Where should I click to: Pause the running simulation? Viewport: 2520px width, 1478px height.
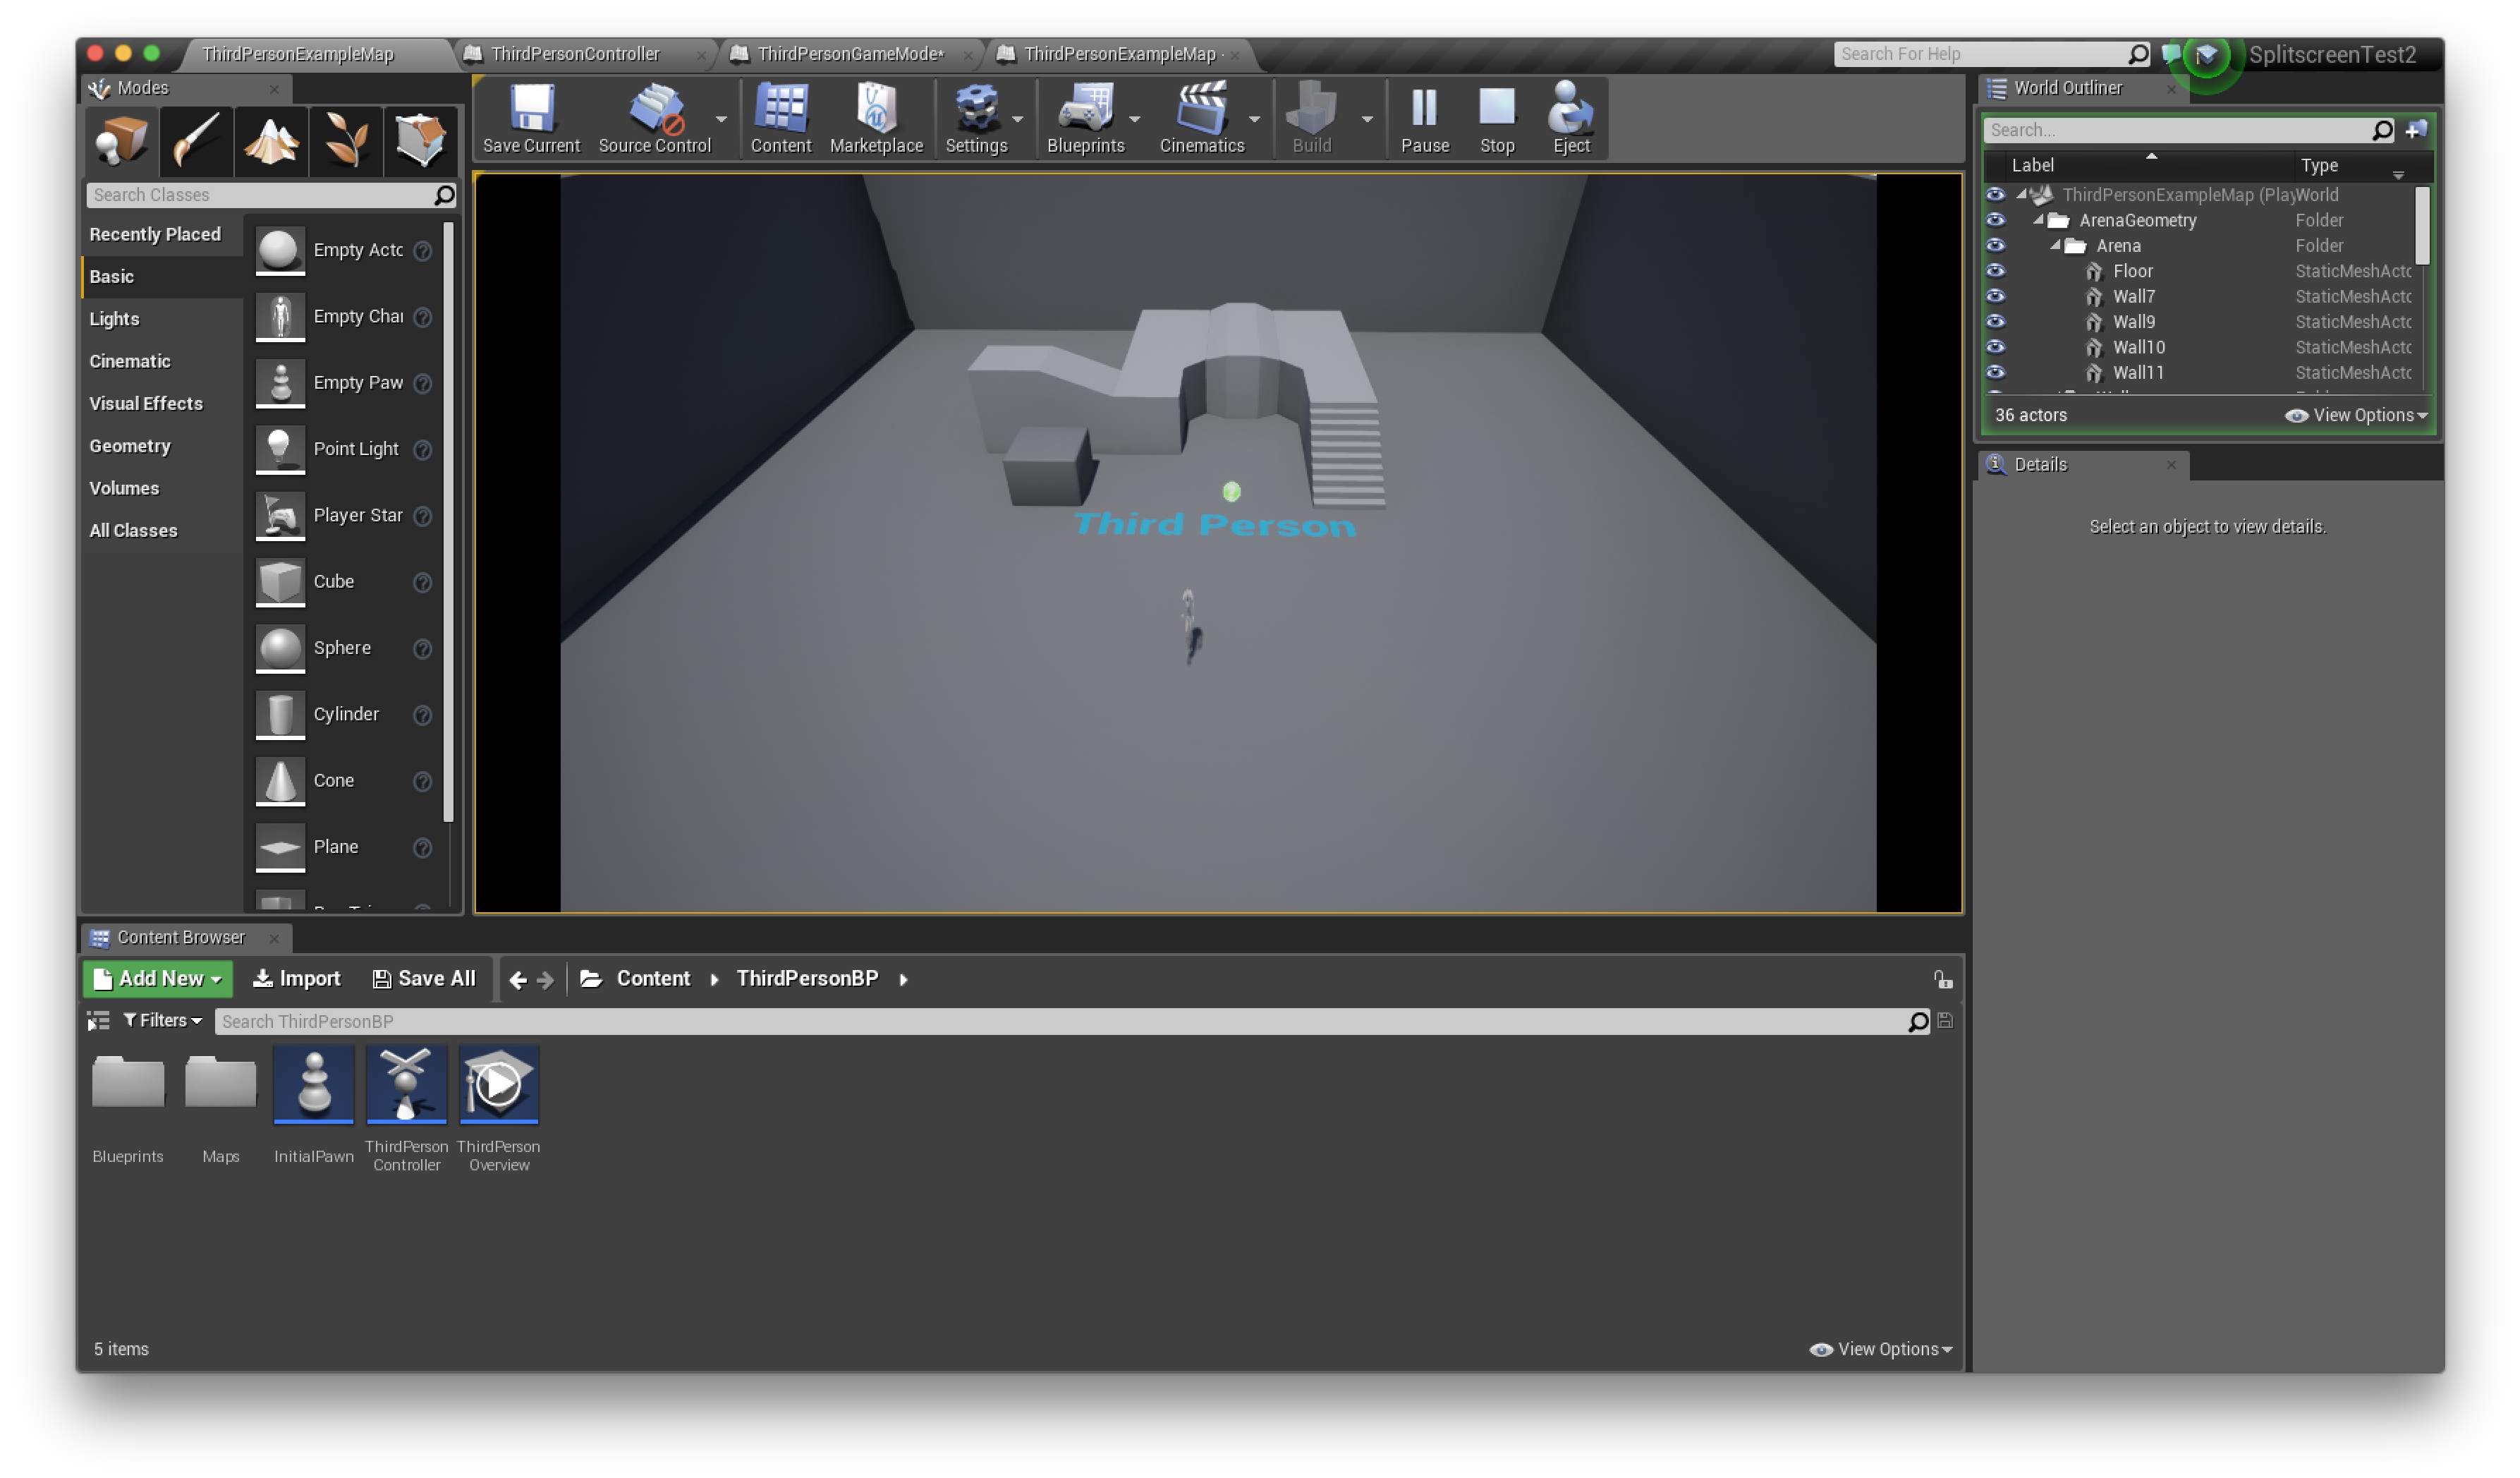[1425, 118]
